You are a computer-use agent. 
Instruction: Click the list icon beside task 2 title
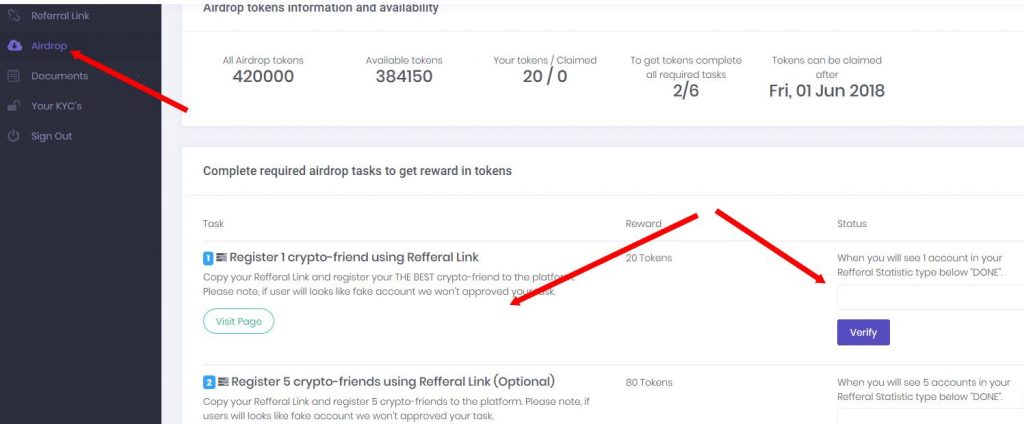223,382
